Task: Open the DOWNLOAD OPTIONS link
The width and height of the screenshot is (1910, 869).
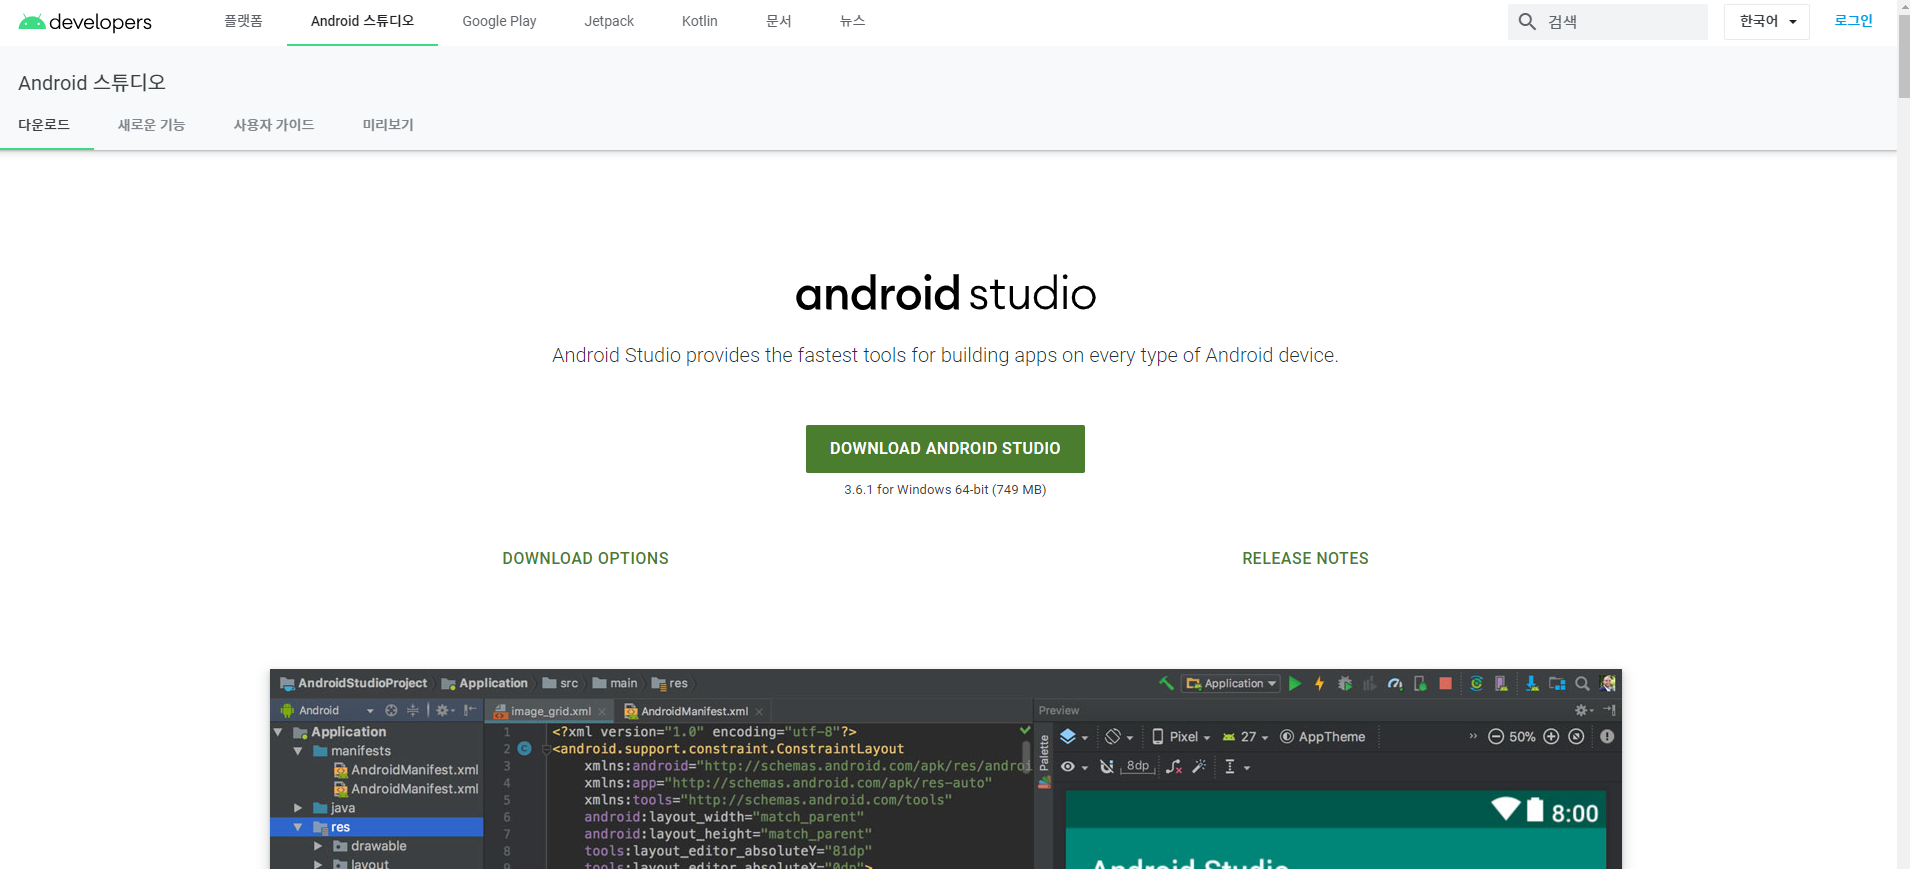Action: (x=585, y=558)
